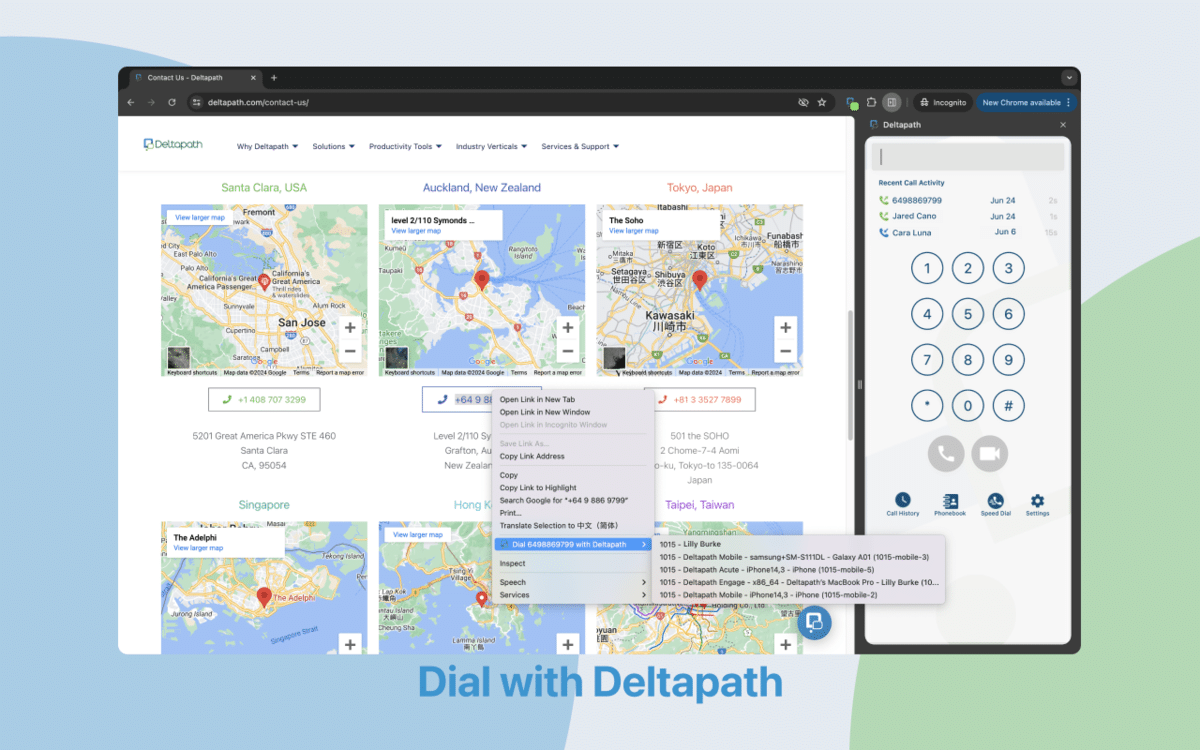Open a new browser tab
Viewport: 1200px width, 750px height.
pos(274,78)
